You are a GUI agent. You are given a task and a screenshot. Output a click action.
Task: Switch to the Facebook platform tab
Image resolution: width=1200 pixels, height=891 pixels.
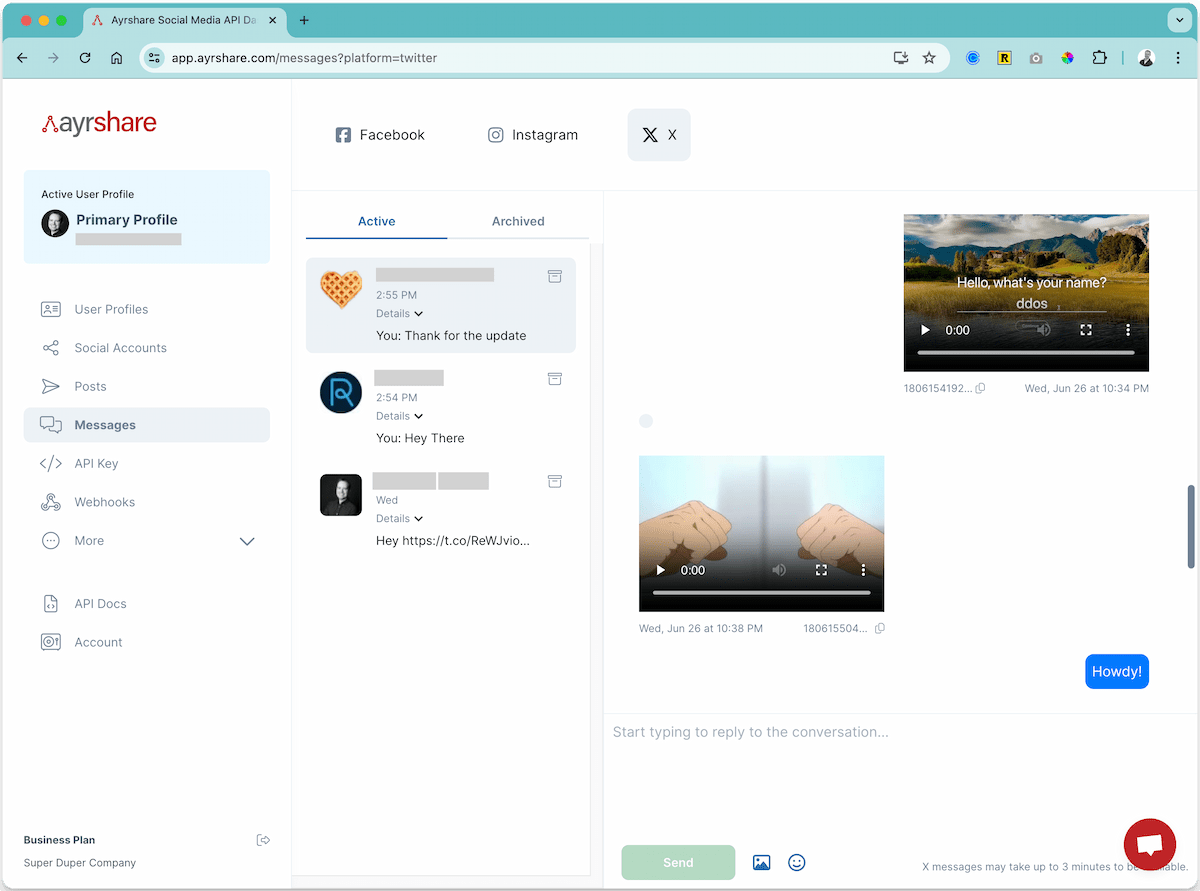coord(380,135)
